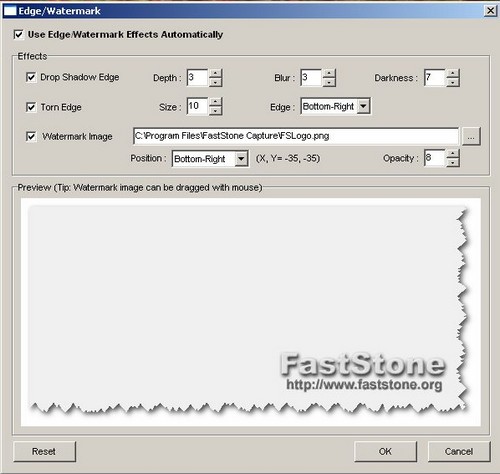
Task: Toggle Use Edge/Watermark Effects Automatically checkbox
Action: 19,34
